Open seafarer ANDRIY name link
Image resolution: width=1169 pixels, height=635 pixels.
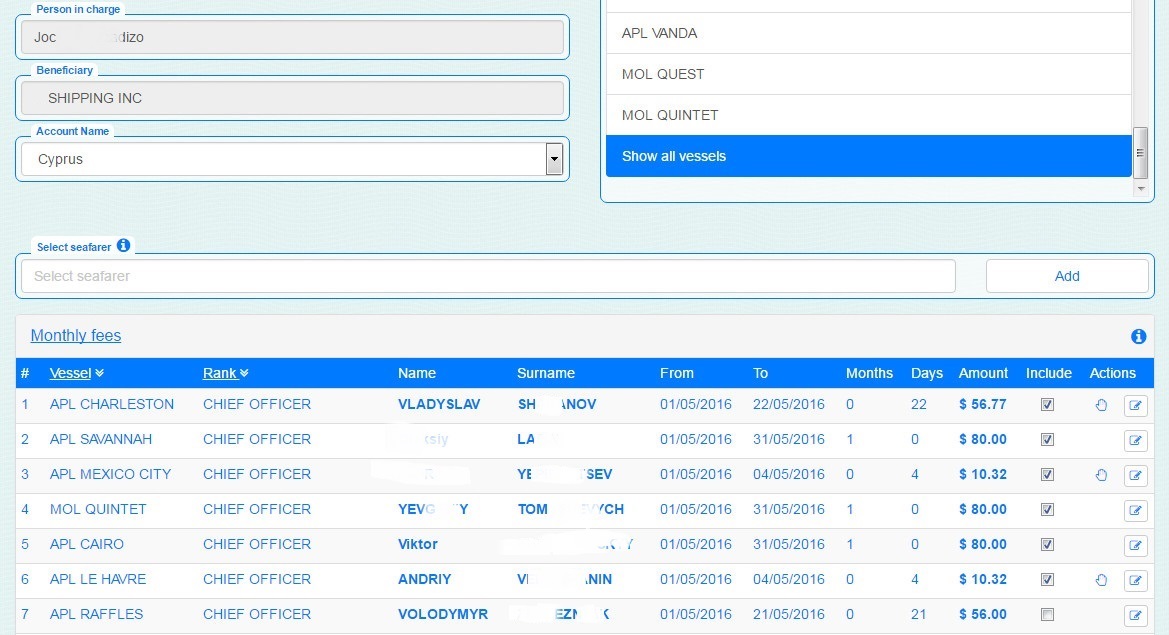tap(424, 579)
